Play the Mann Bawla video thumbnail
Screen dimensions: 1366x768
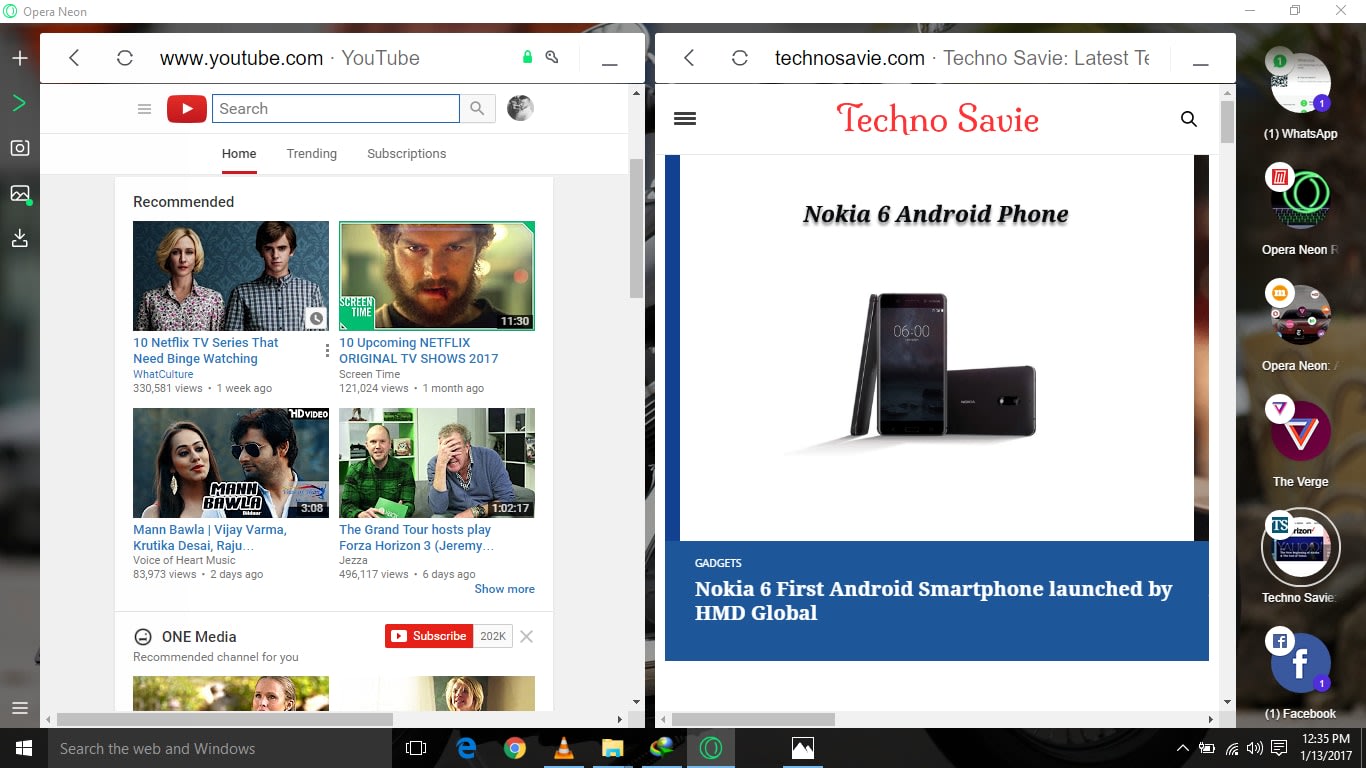[231, 463]
